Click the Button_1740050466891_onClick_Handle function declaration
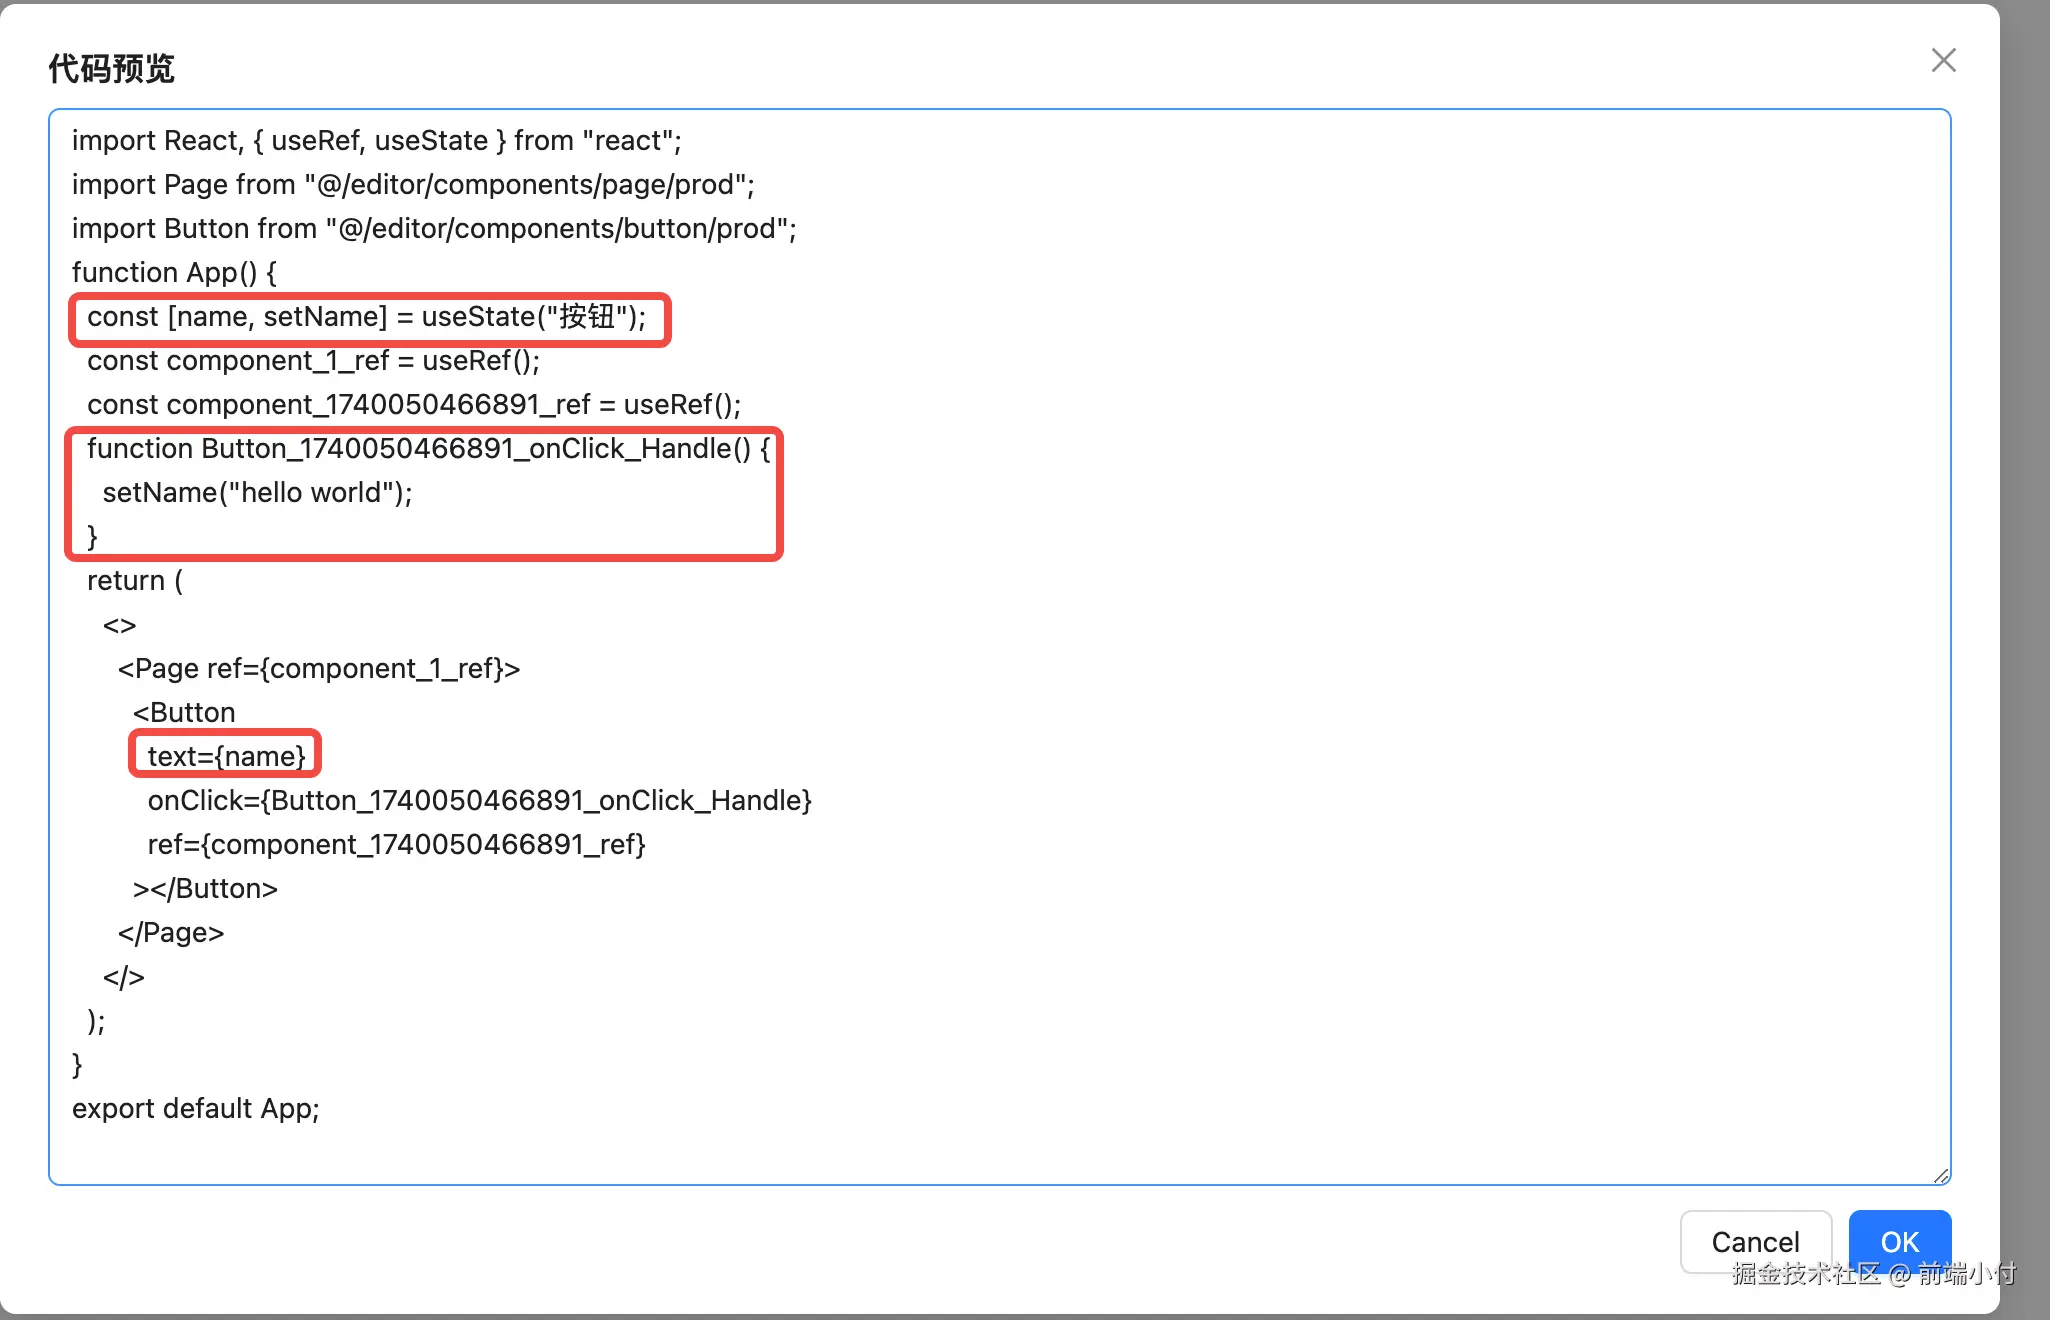The image size is (2050, 1320). point(428,449)
